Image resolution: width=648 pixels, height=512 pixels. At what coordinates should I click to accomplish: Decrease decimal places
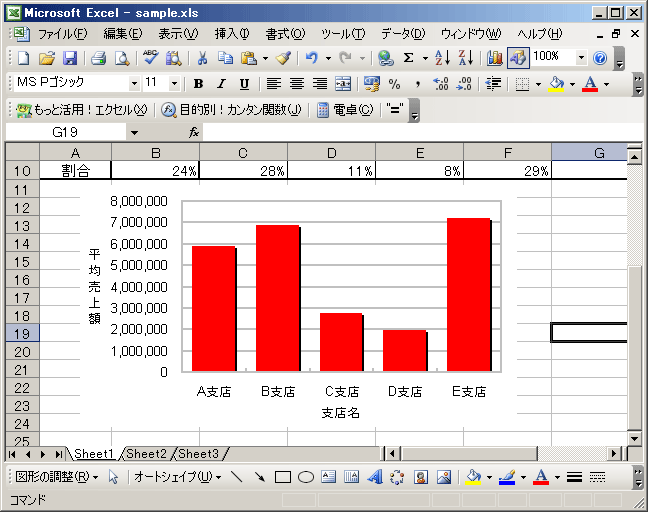click(464, 84)
